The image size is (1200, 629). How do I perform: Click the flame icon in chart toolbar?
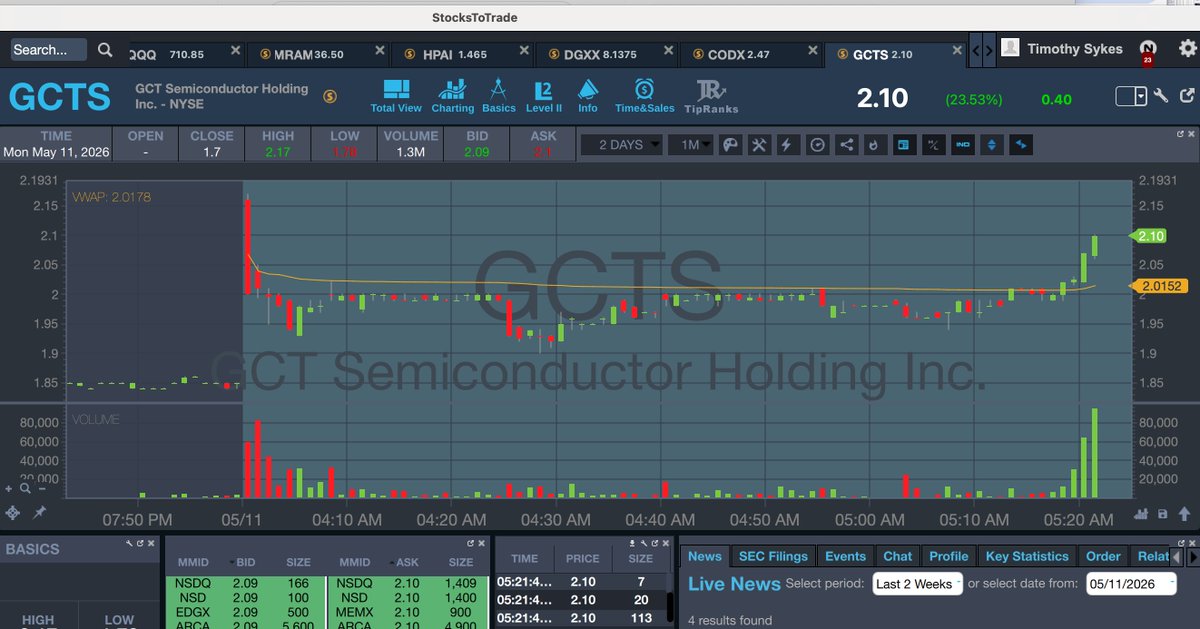pyautogui.click(x=874, y=145)
